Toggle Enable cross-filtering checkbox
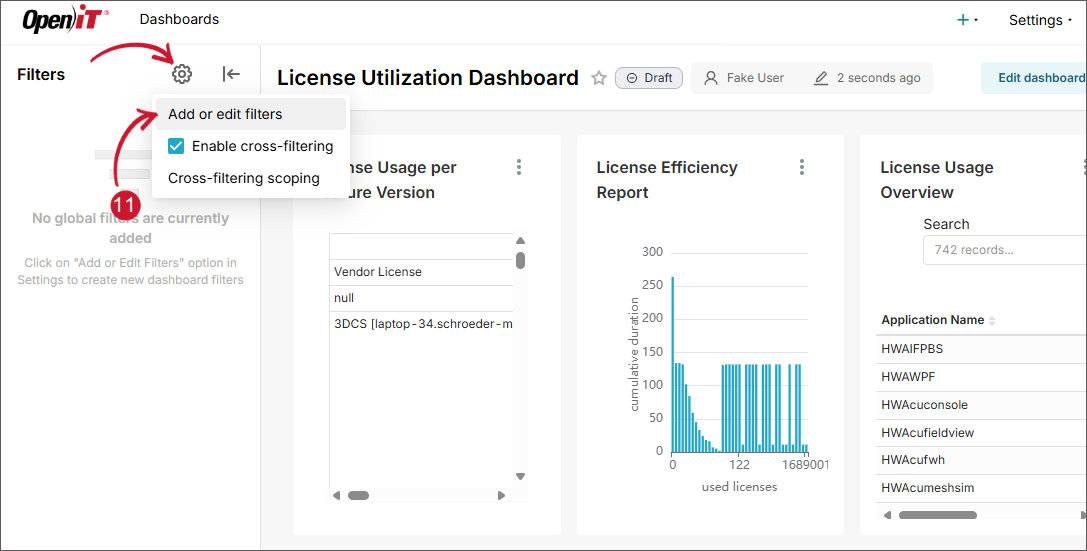 pos(176,146)
